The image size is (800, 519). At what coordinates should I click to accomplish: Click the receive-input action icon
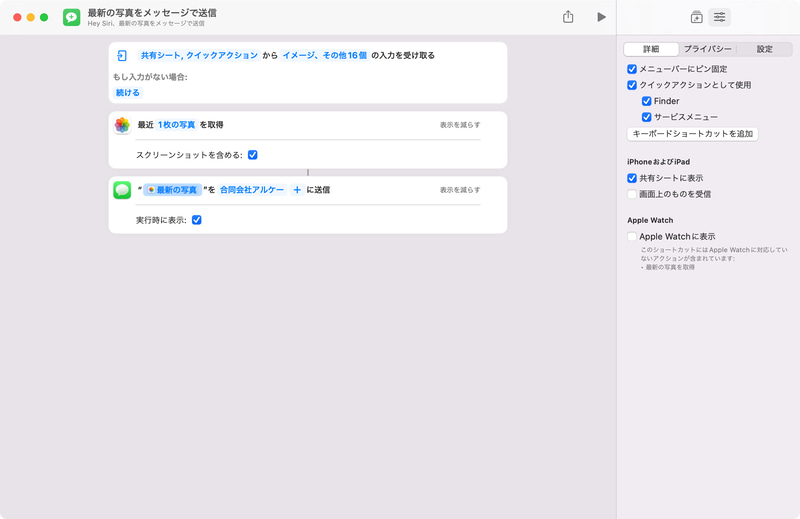click(x=122, y=55)
